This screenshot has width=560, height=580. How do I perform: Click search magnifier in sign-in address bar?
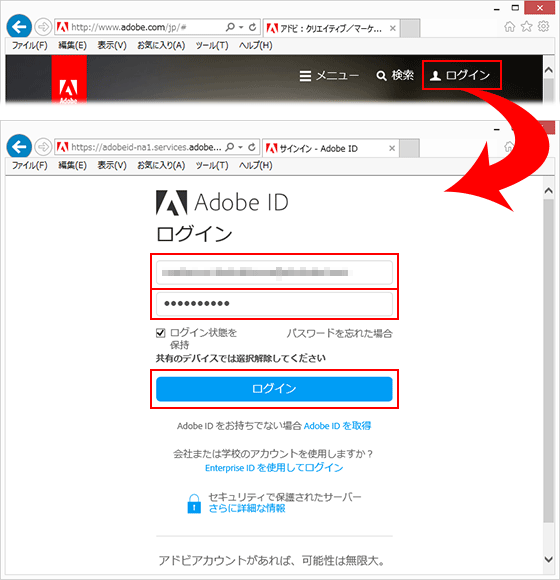[230, 147]
